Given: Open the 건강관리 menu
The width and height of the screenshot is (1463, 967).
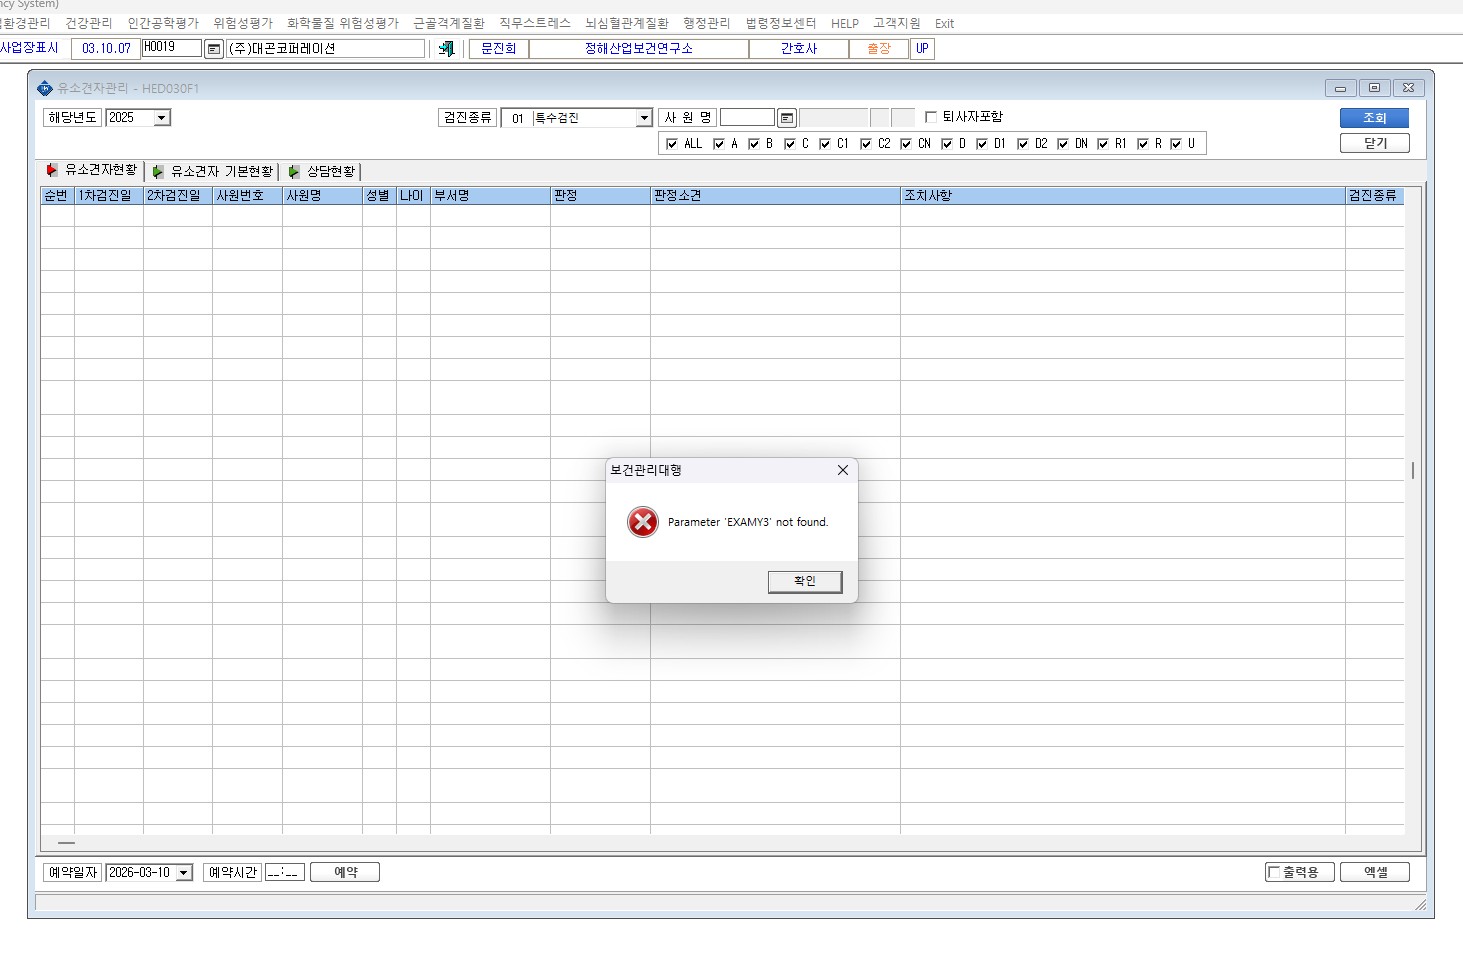Looking at the screenshot, I should point(89,23).
